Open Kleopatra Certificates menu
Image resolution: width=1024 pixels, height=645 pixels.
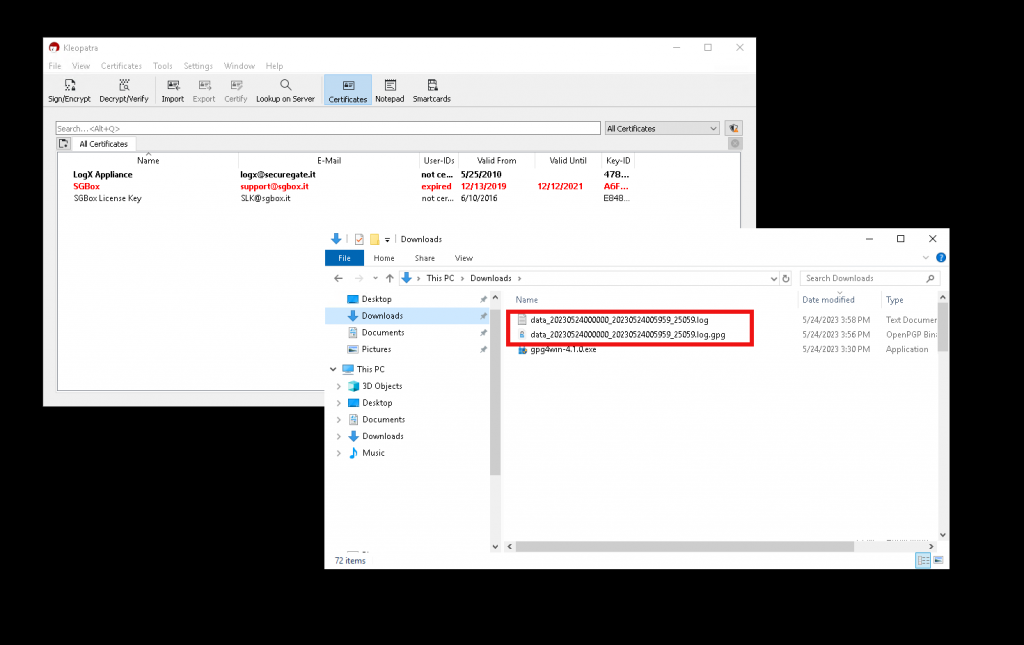121,66
